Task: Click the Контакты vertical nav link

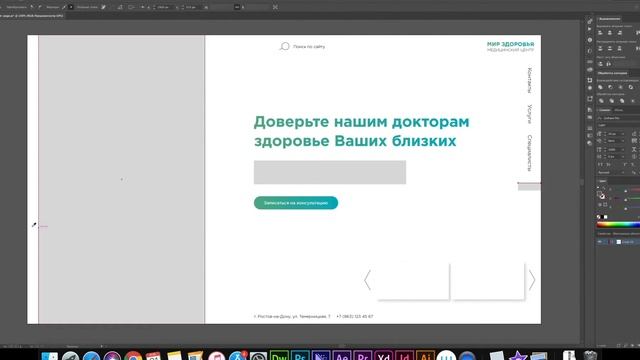Action: click(529, 80)
